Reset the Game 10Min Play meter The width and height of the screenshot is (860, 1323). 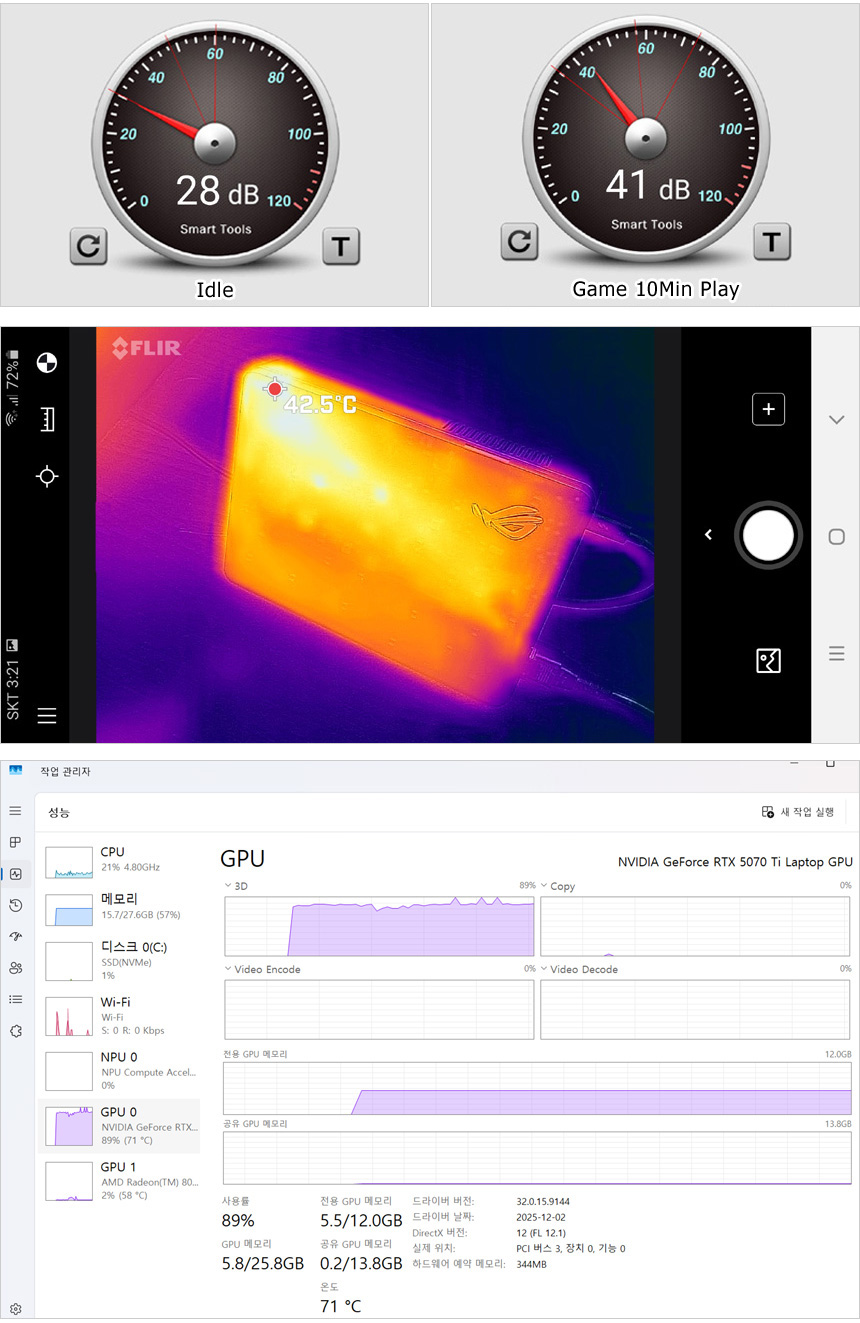pyautogui.click(x=518, y=241)
